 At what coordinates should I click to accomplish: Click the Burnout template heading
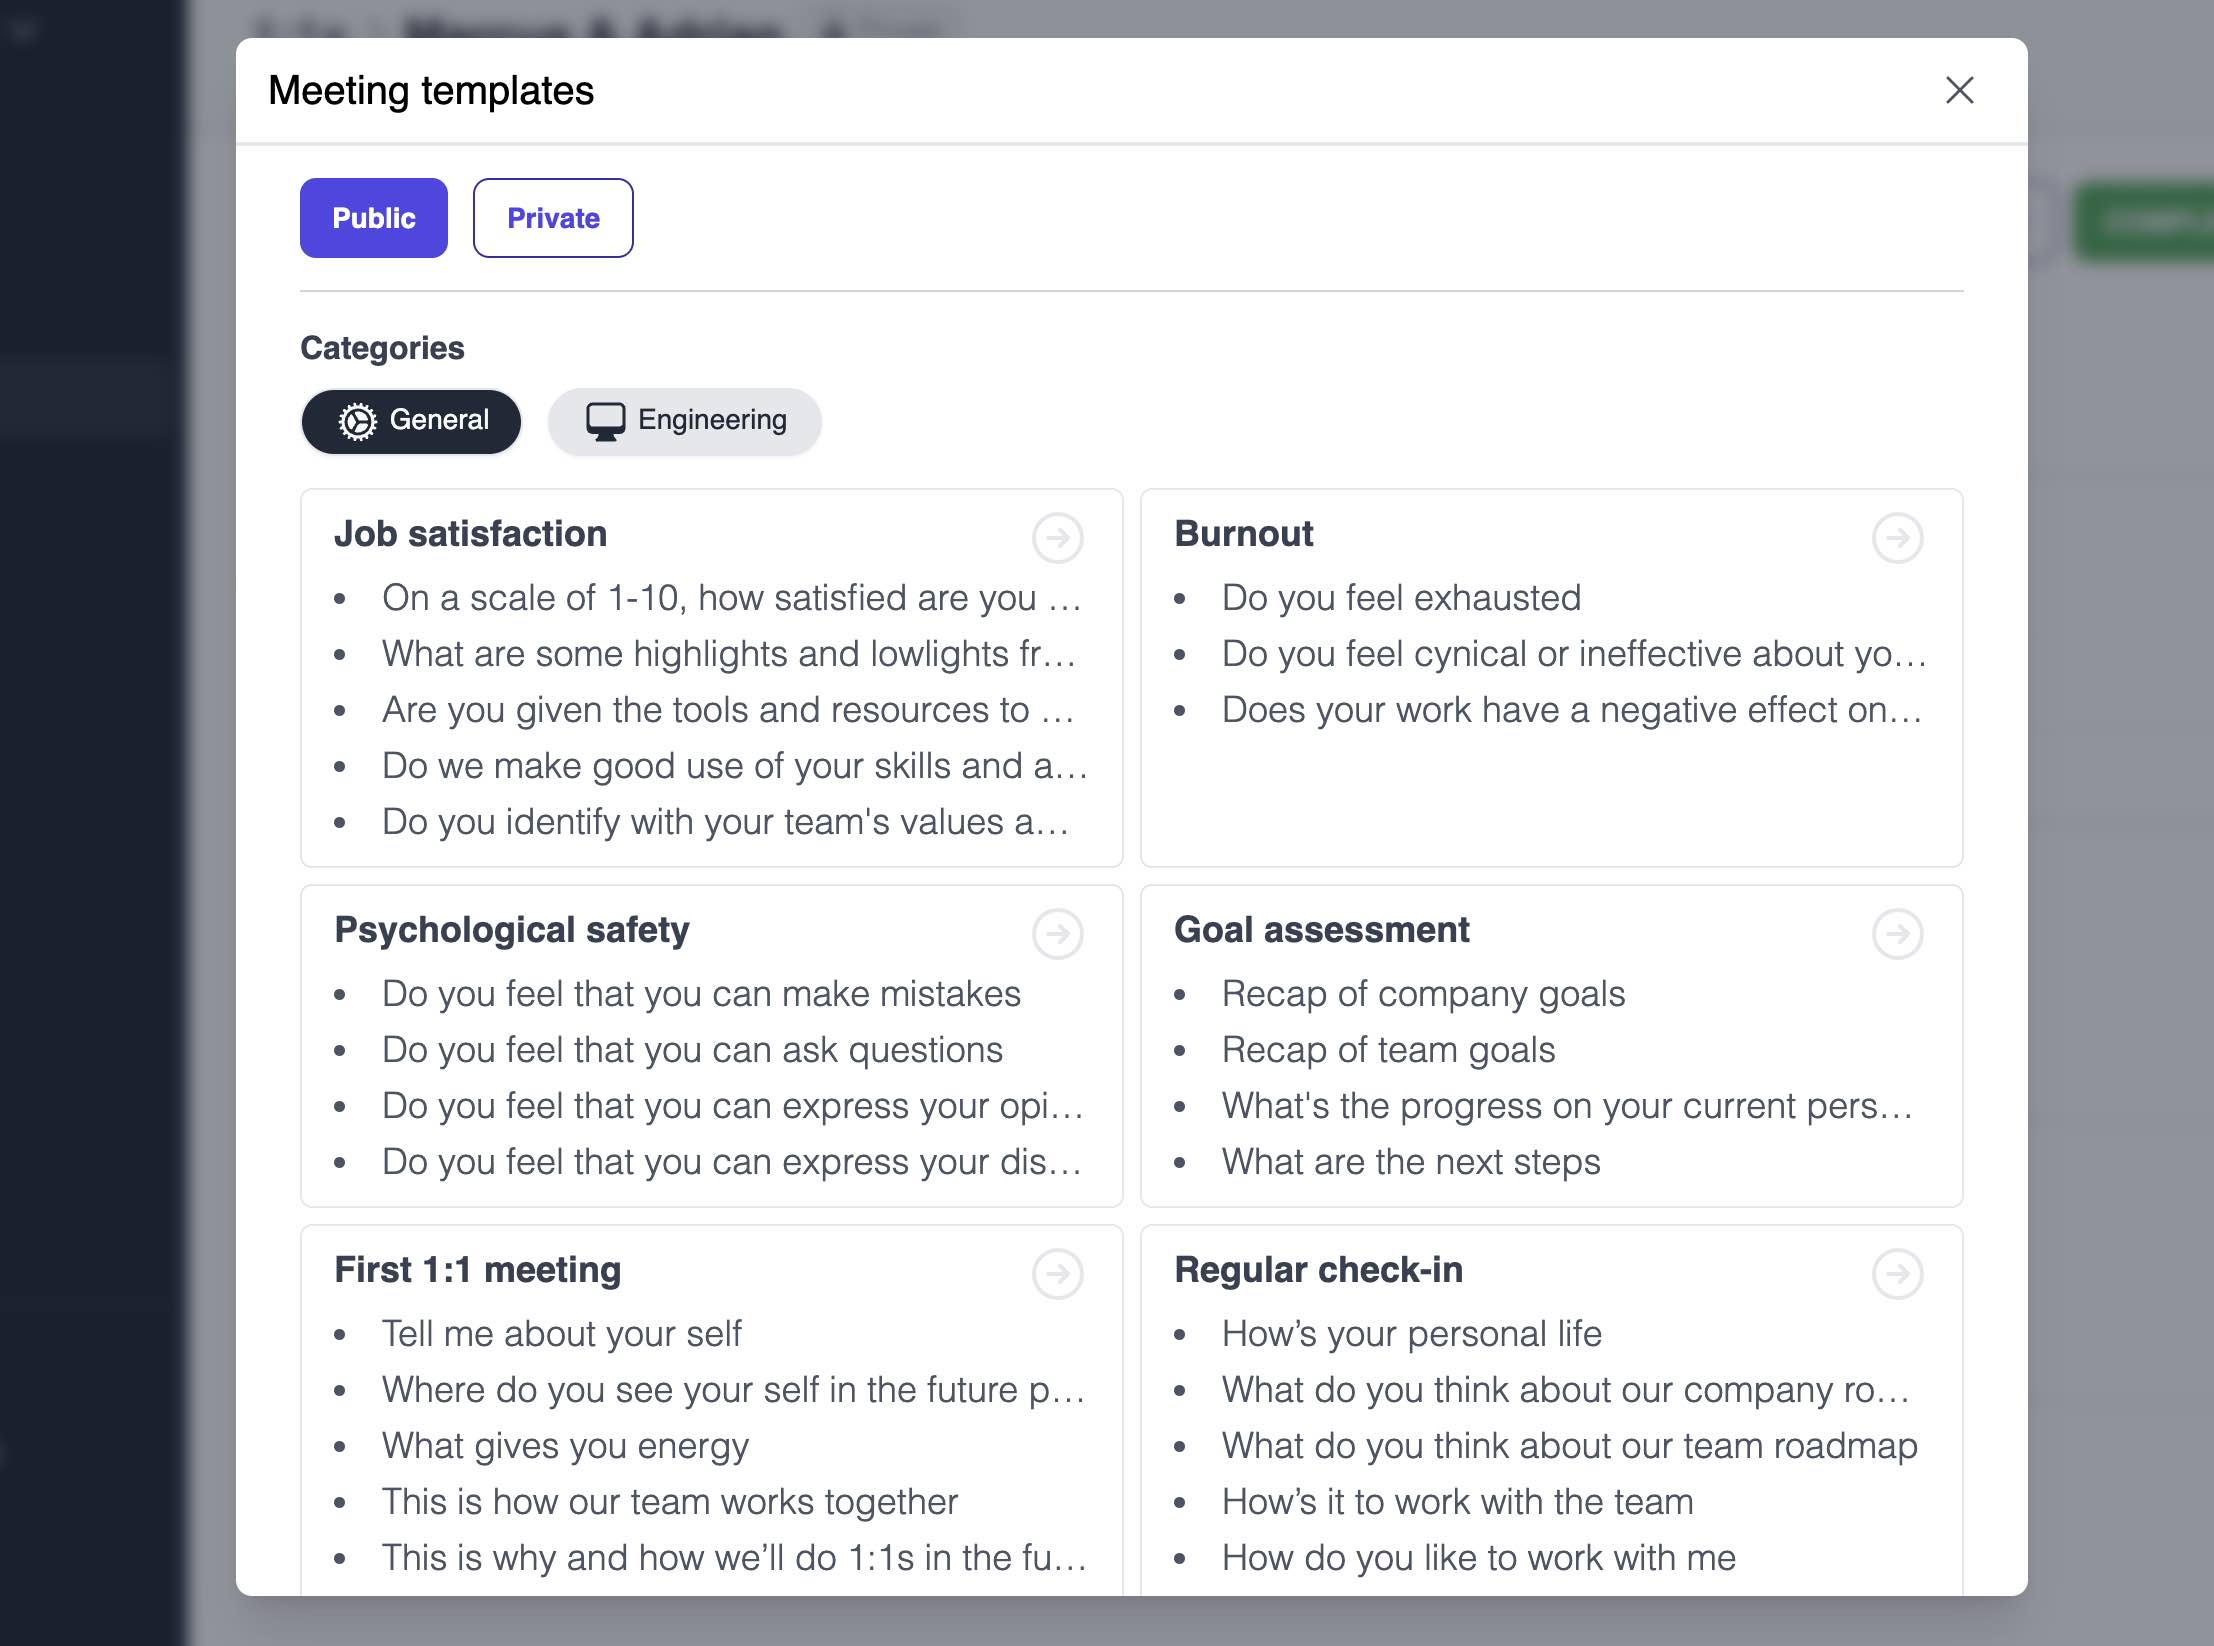pos(1243,534)
